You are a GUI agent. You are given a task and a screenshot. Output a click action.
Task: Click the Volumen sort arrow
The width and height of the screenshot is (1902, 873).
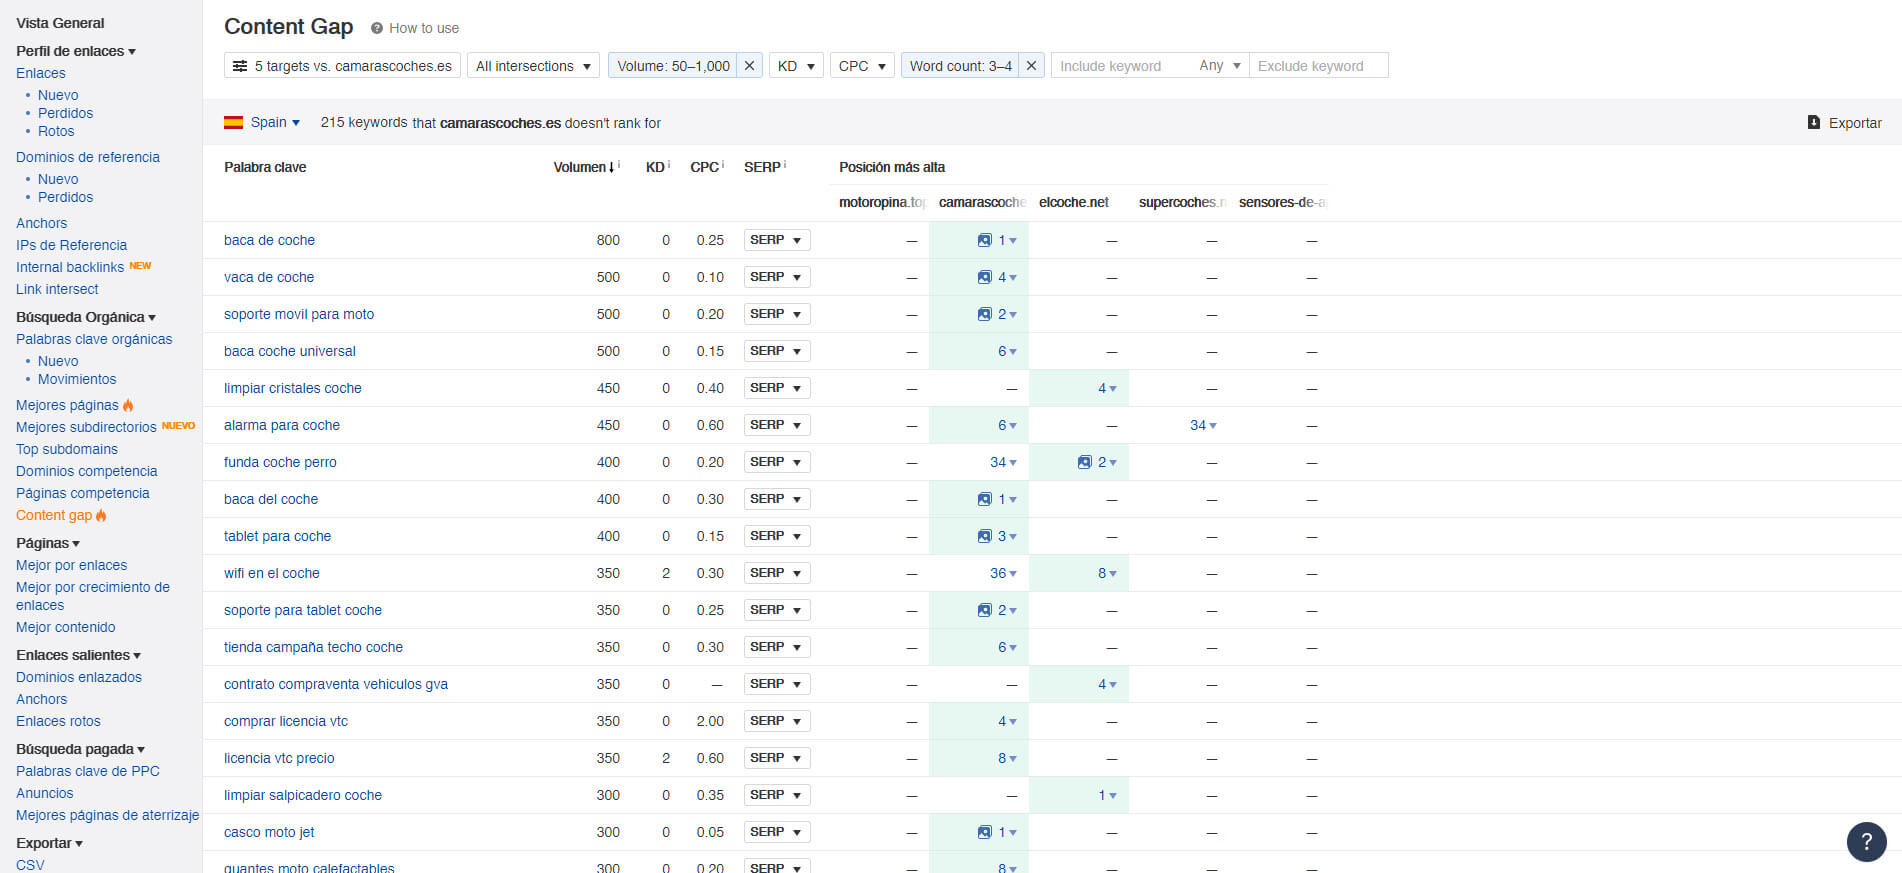[x=611, y=167]
